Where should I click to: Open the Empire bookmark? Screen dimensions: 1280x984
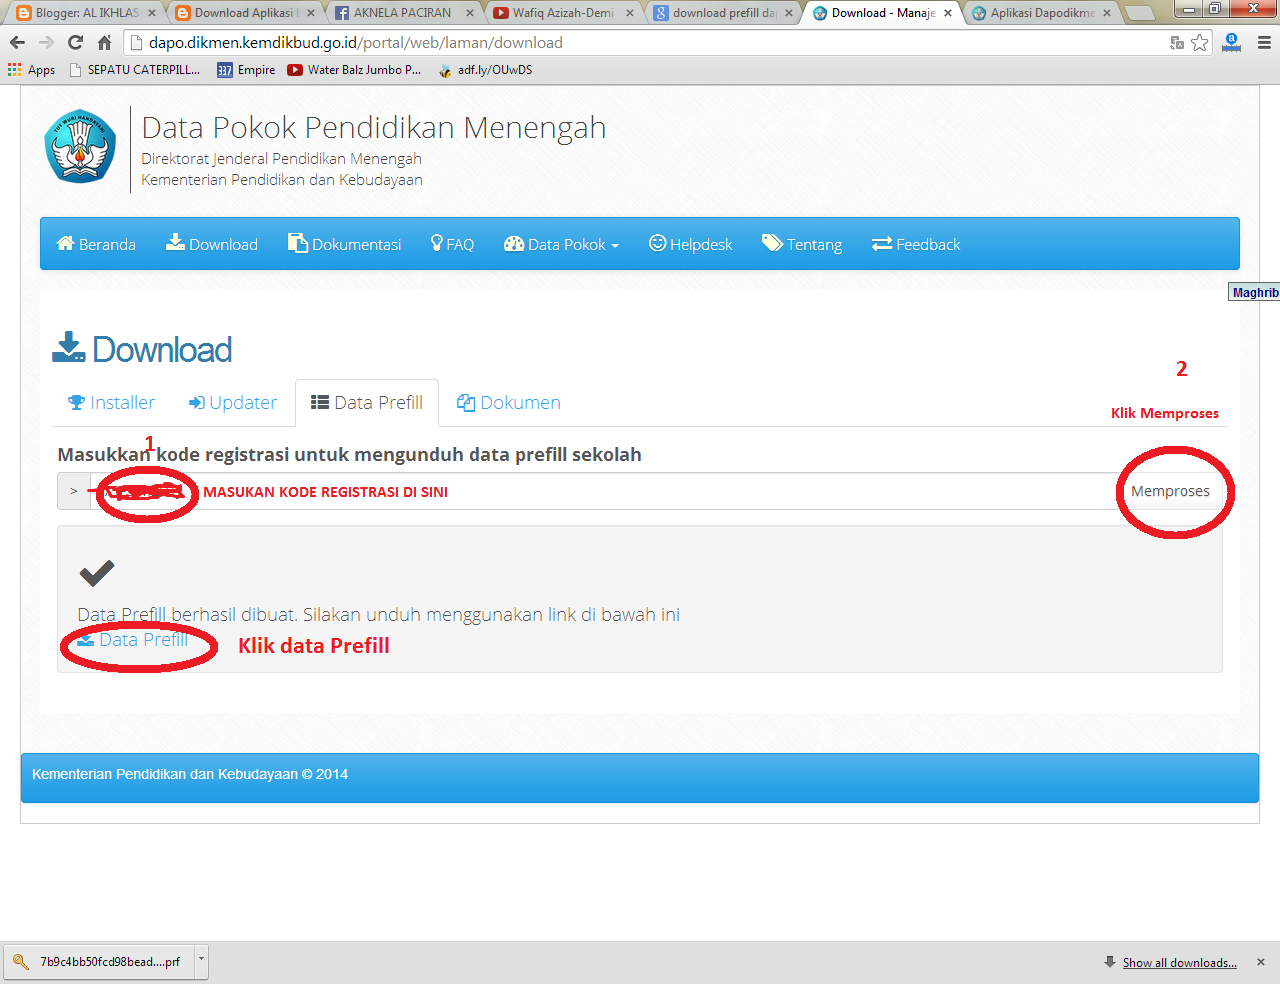[246, 70]
